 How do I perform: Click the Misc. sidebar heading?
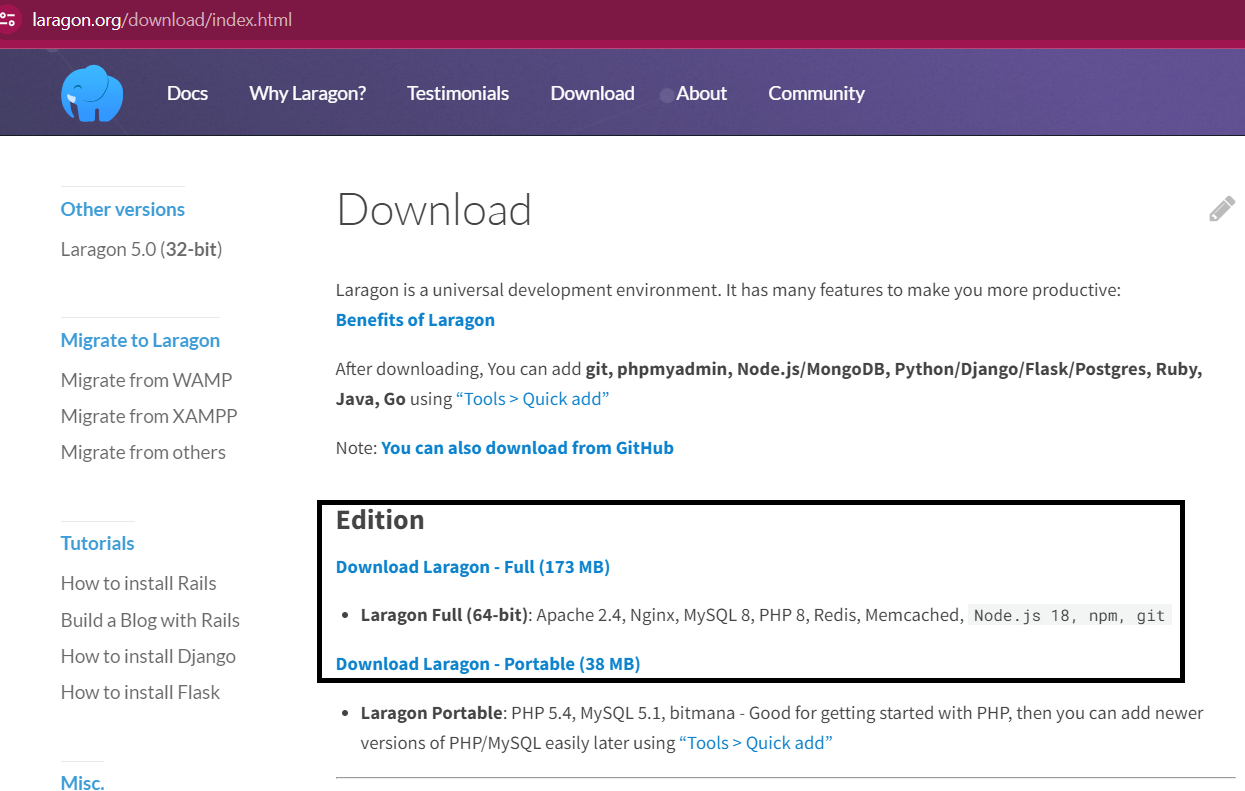[x=82, y=783]
